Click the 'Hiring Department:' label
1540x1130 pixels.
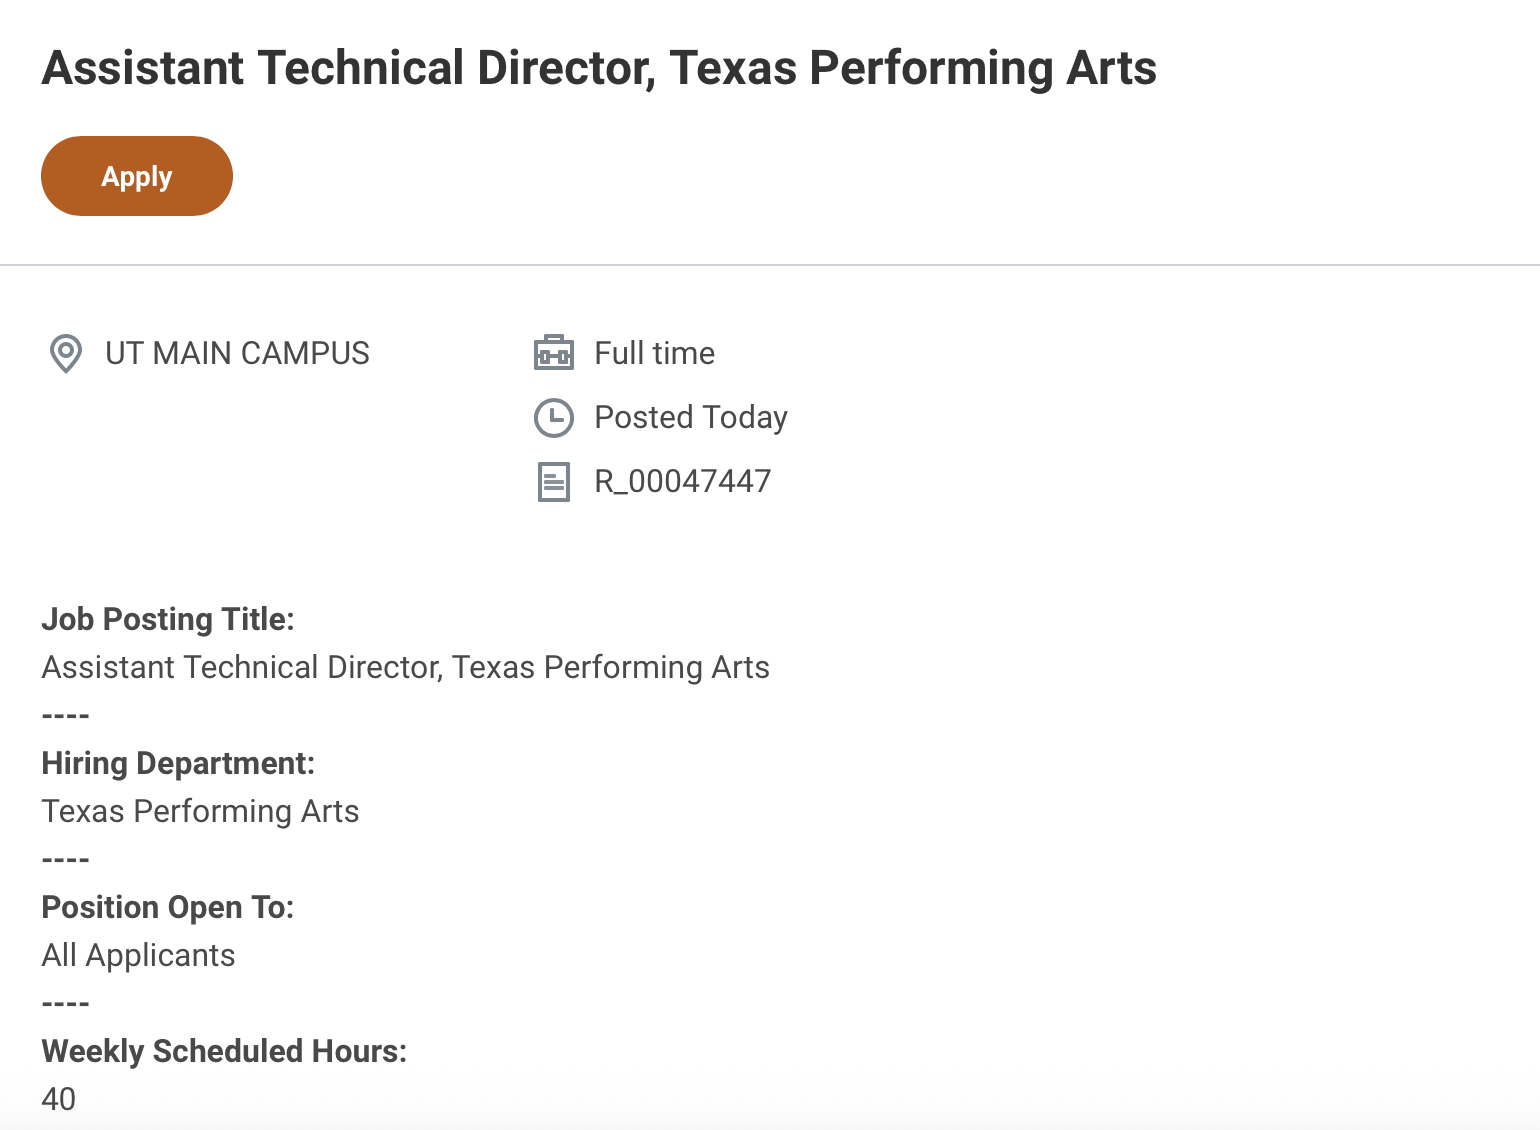pos(178,763)
